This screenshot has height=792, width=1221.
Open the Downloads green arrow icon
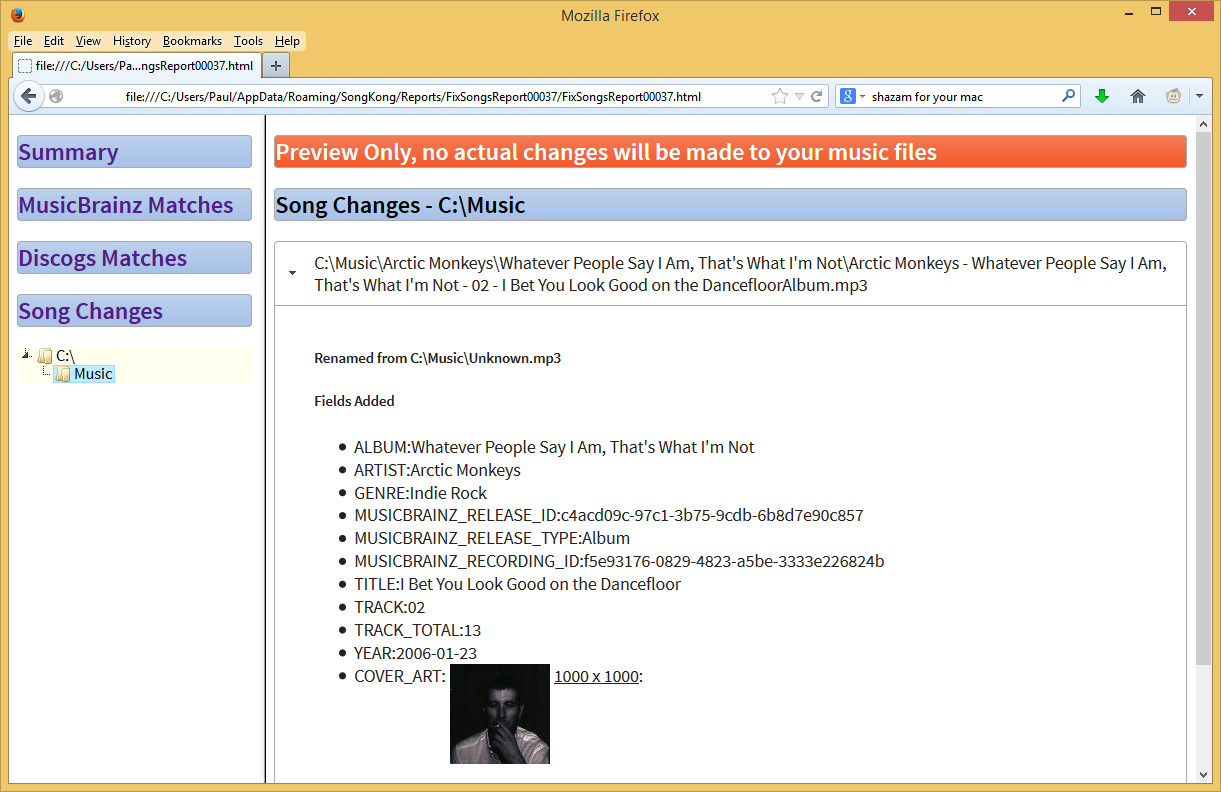point(1102,96)
